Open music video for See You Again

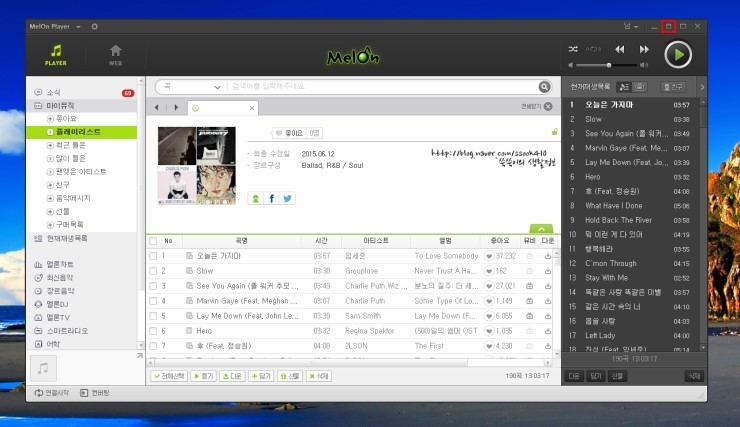pyautogui.click(x=530, y=286)
